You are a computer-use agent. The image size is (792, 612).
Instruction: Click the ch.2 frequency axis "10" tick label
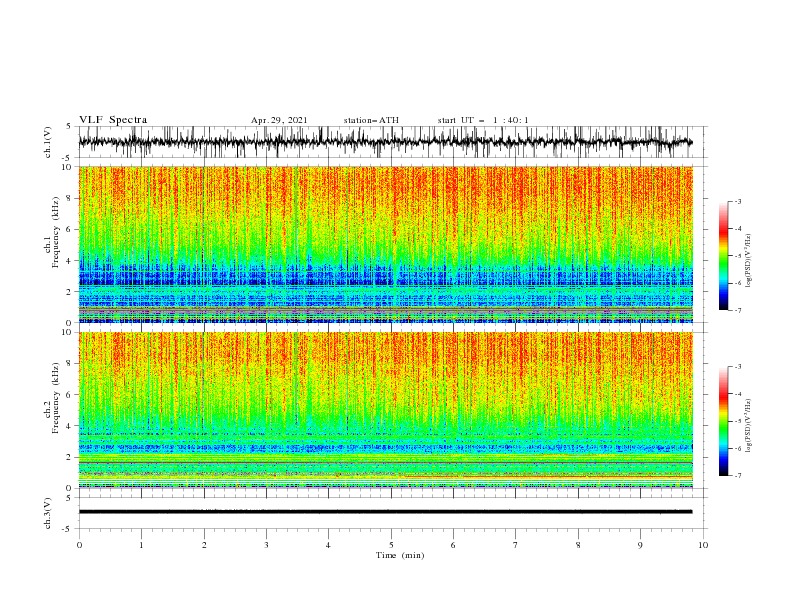pos(68,332)
